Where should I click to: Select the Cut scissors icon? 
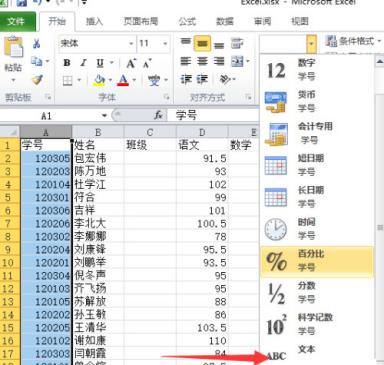pyautogui.click(x=37, y=43)
